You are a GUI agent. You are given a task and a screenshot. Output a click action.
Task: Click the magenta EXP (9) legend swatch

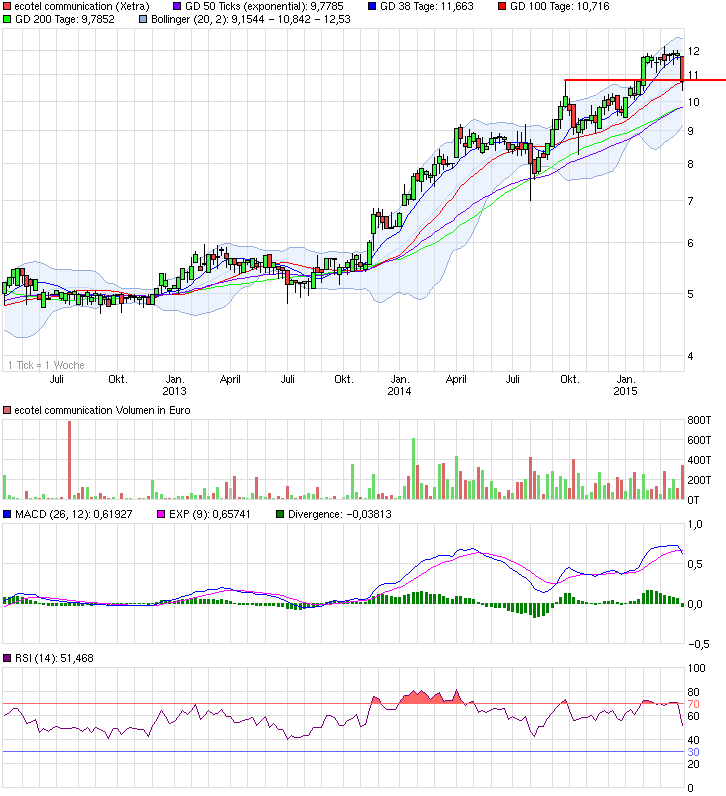[x=161, y=514]
